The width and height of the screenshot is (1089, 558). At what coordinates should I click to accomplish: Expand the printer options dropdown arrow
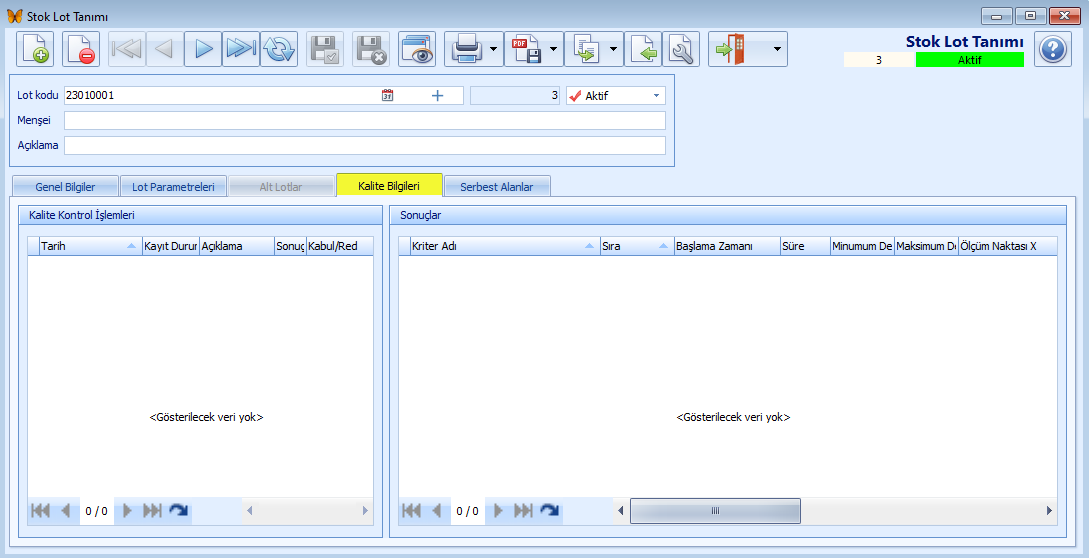pos(494,49)
